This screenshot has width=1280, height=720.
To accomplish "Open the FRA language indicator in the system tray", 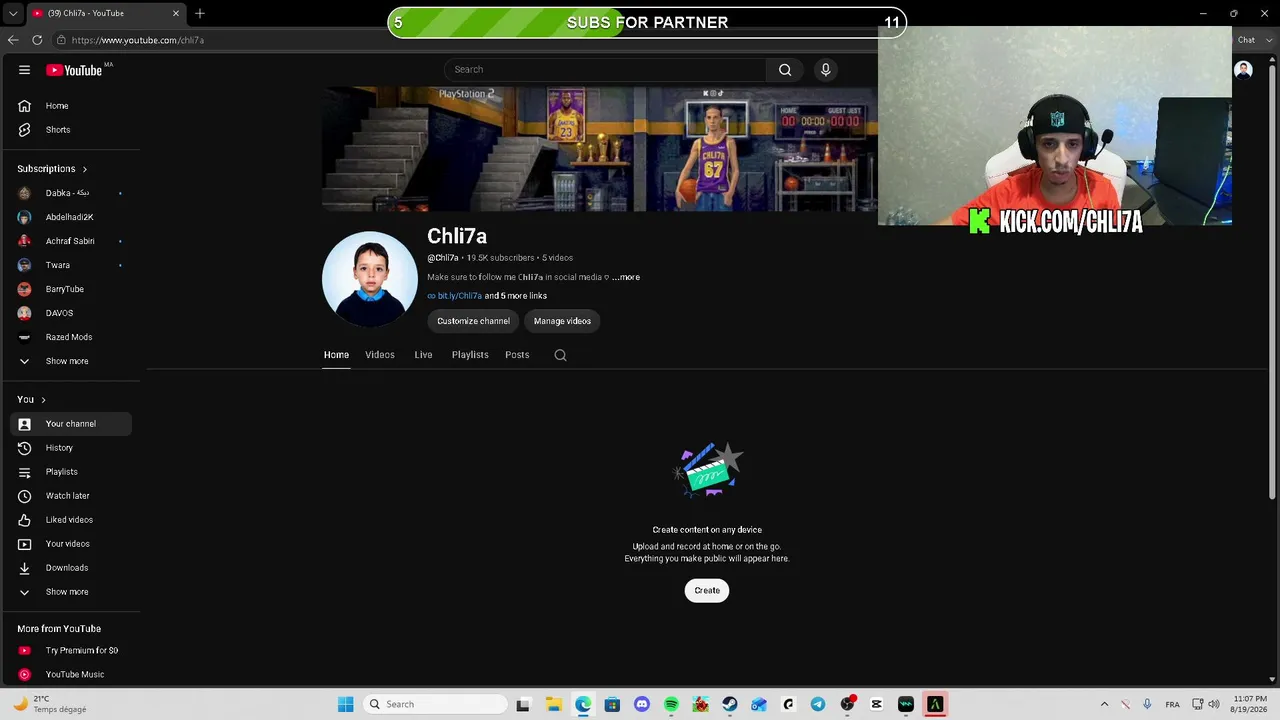I will point(1172,704).
